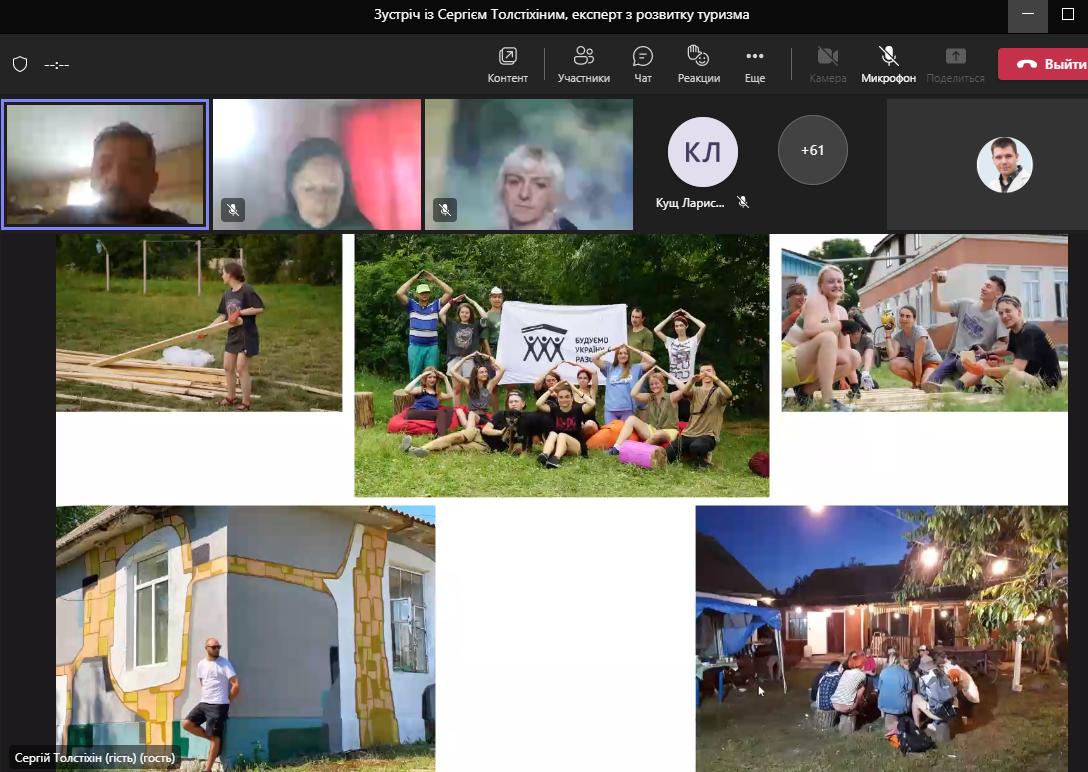Select the КЛ avatar participant tile

click(702, 152)
